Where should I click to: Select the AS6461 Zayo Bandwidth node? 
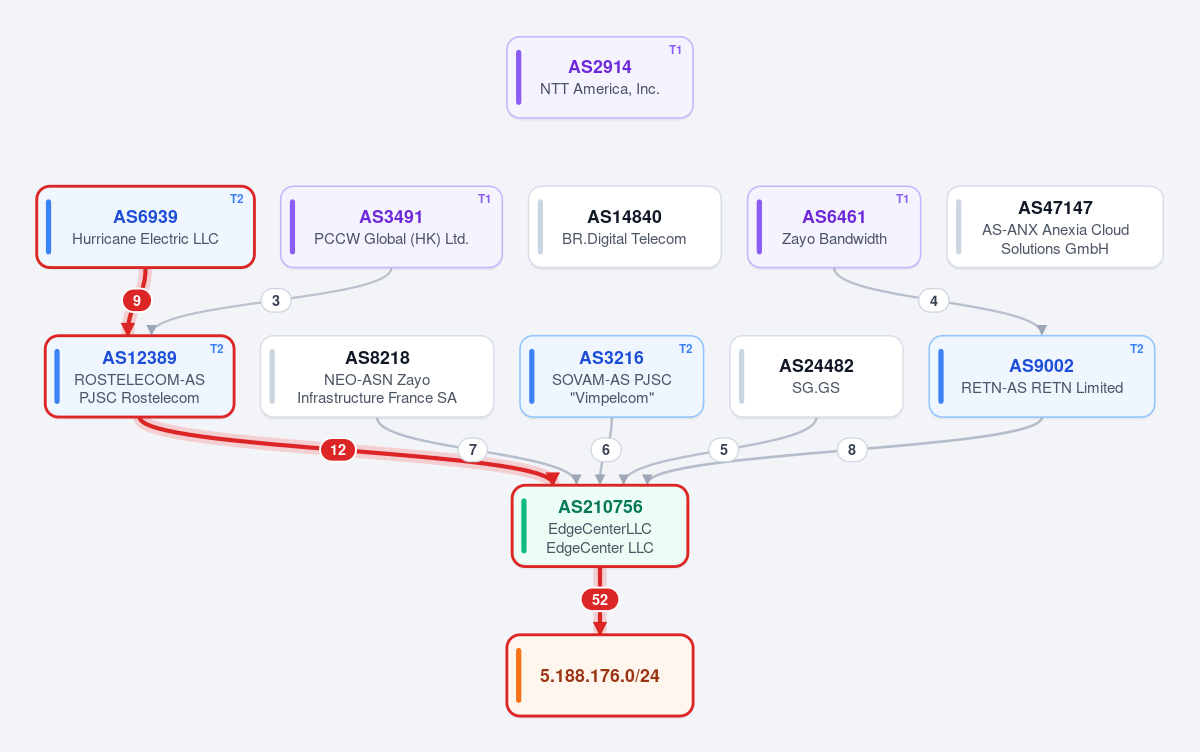(x=834, y=227)
